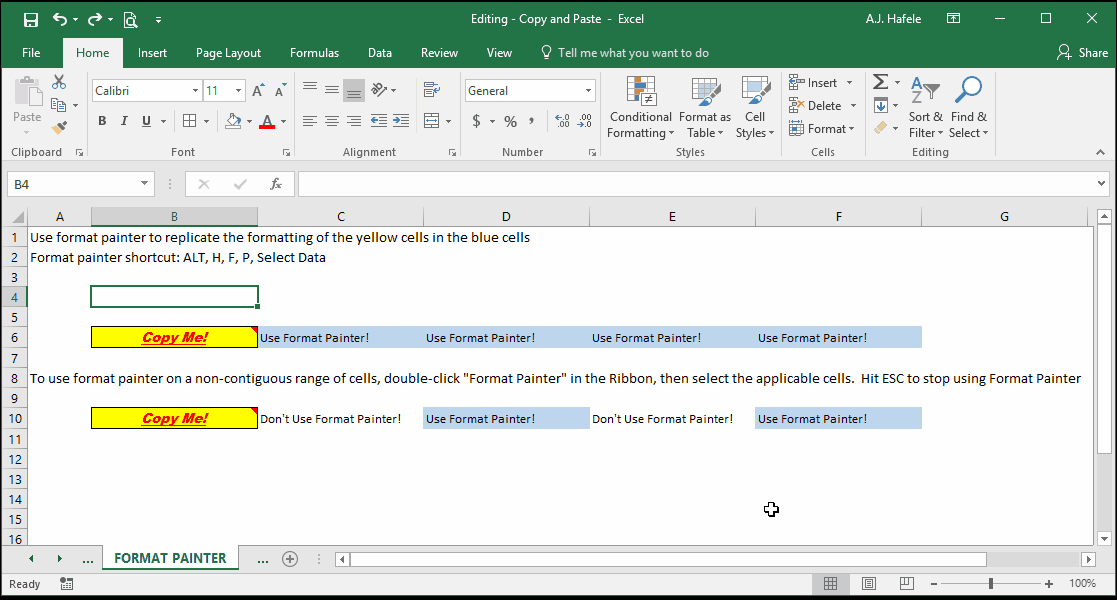Viewport: 1117px width, 600px height.
Task: Click the Merge & Center icon
Action: (x=431, y=121)
